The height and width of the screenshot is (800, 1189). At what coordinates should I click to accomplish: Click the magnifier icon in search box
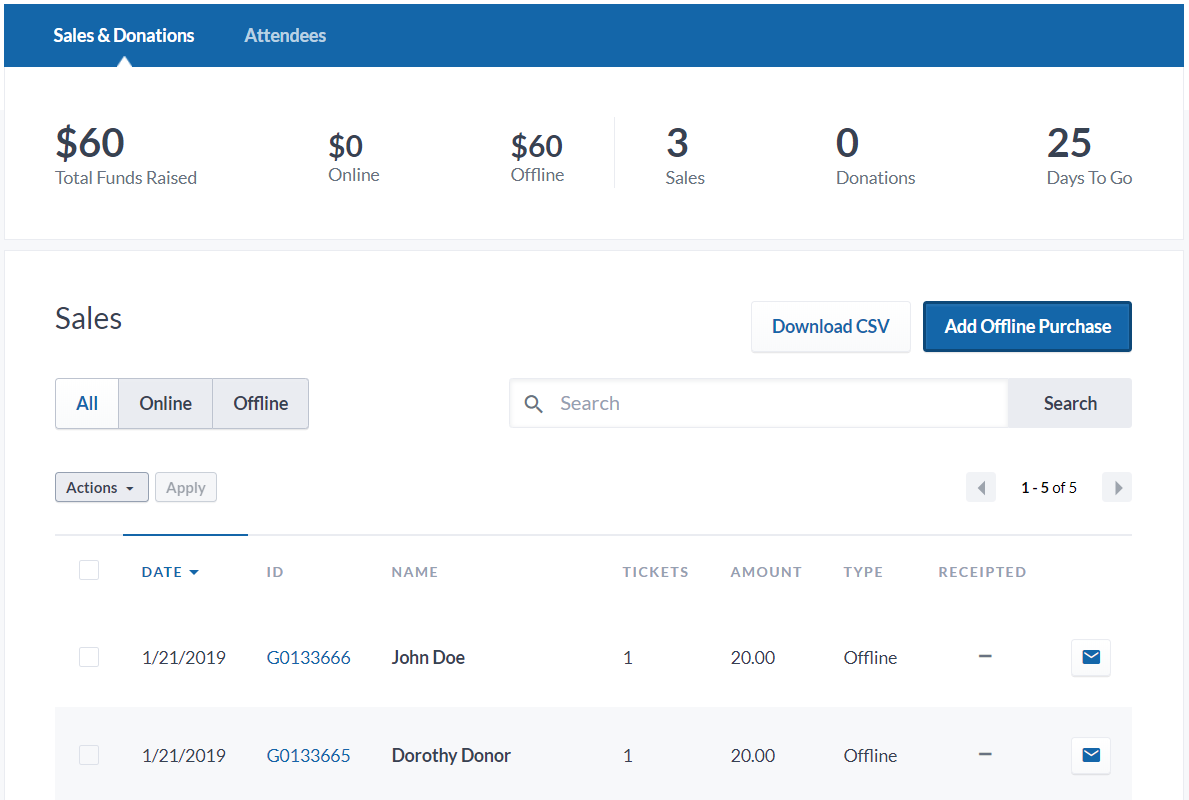click(x=534, y=404)
